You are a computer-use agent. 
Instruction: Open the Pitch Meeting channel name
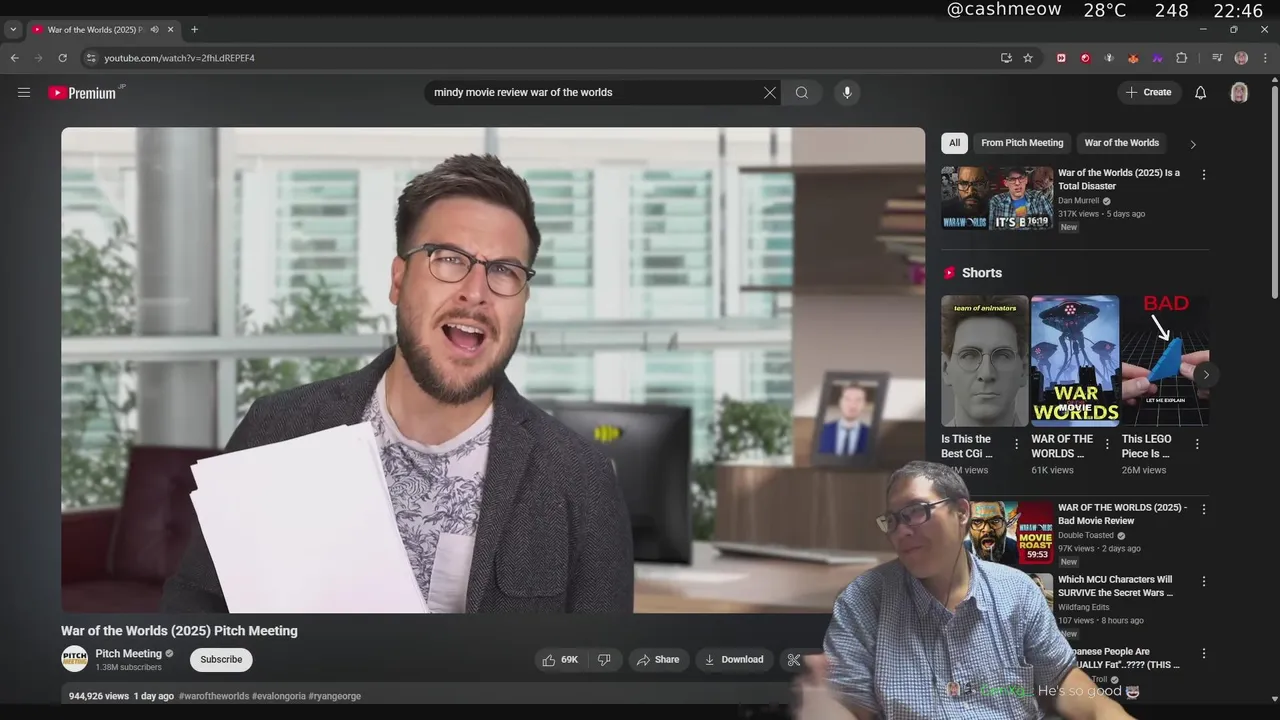(x=128, y=654)
